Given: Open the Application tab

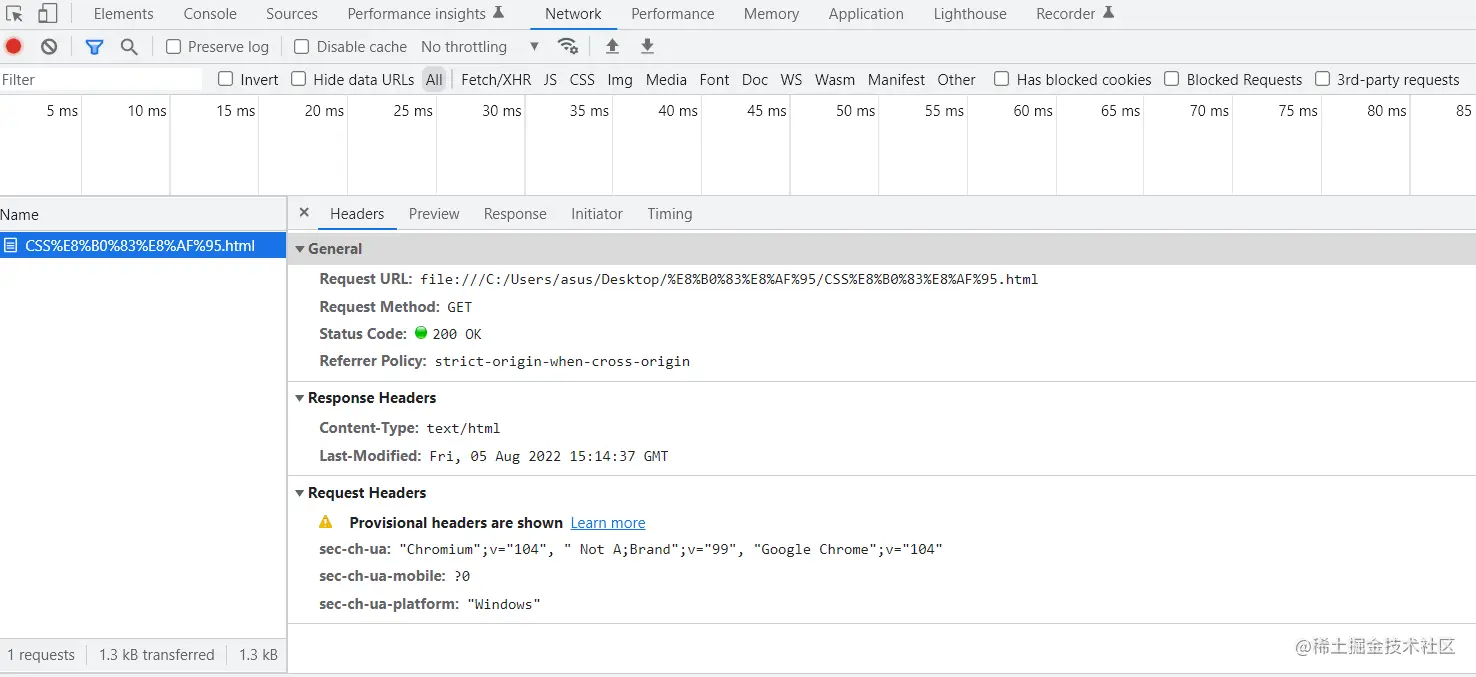Looking at the screenshot, I should [866, 14].
